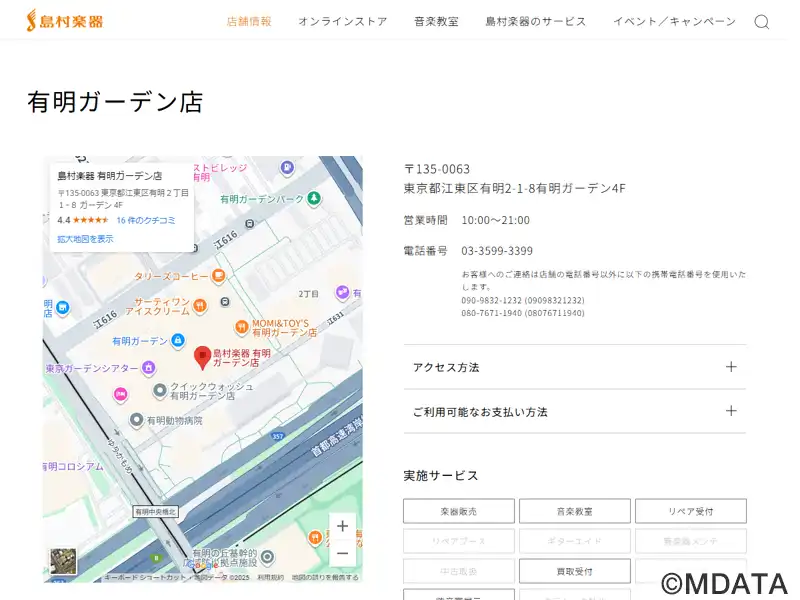Click the 拡大地図を表示 link
This screenshot has width=800, height=600.
[85, 239]
